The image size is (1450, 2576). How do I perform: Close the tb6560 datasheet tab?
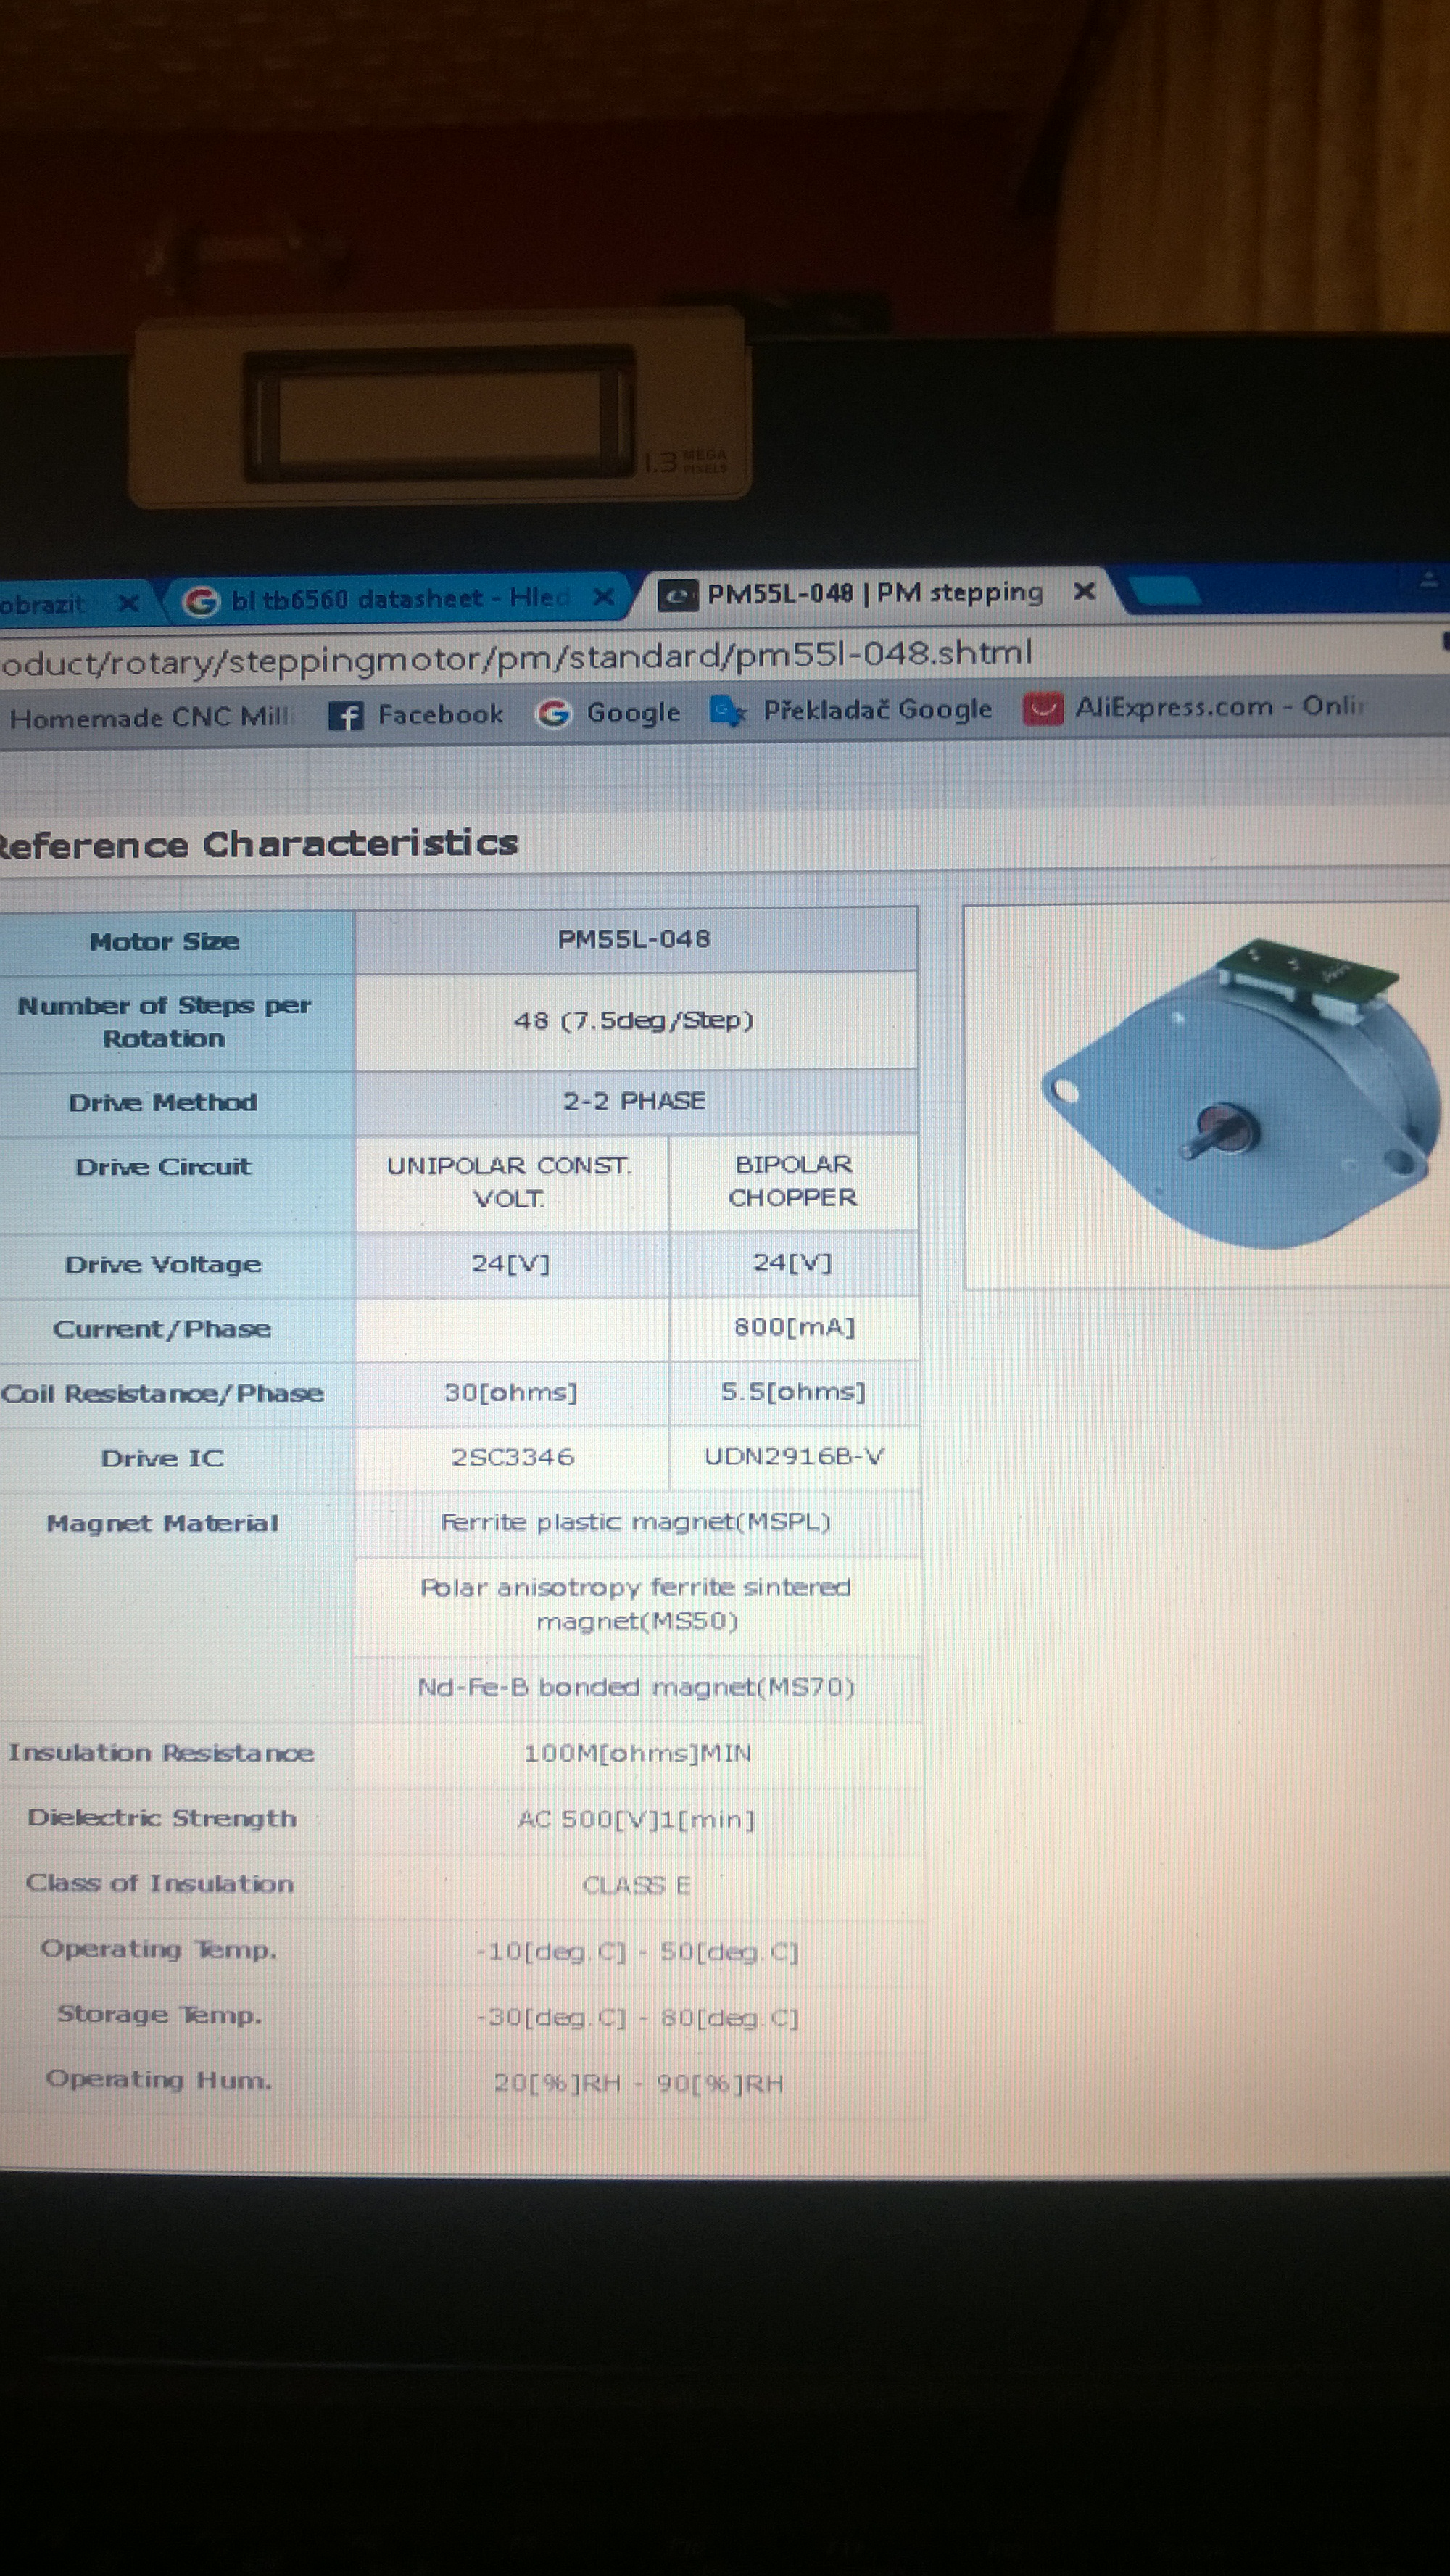pos(604,597)
